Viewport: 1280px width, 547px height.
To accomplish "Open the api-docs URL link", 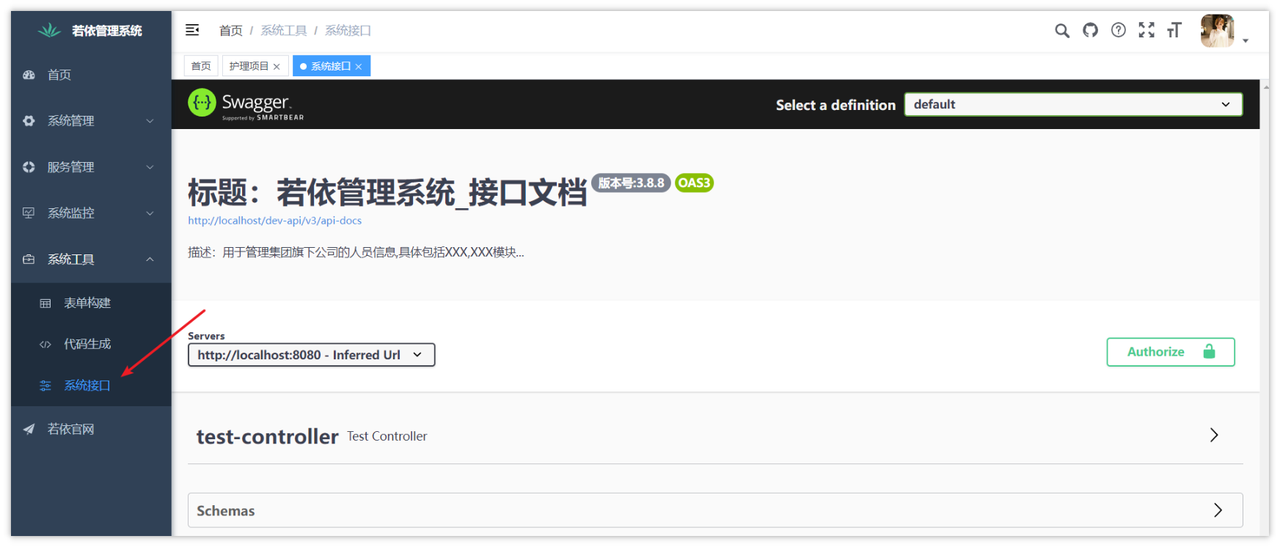I will point(275,220).
